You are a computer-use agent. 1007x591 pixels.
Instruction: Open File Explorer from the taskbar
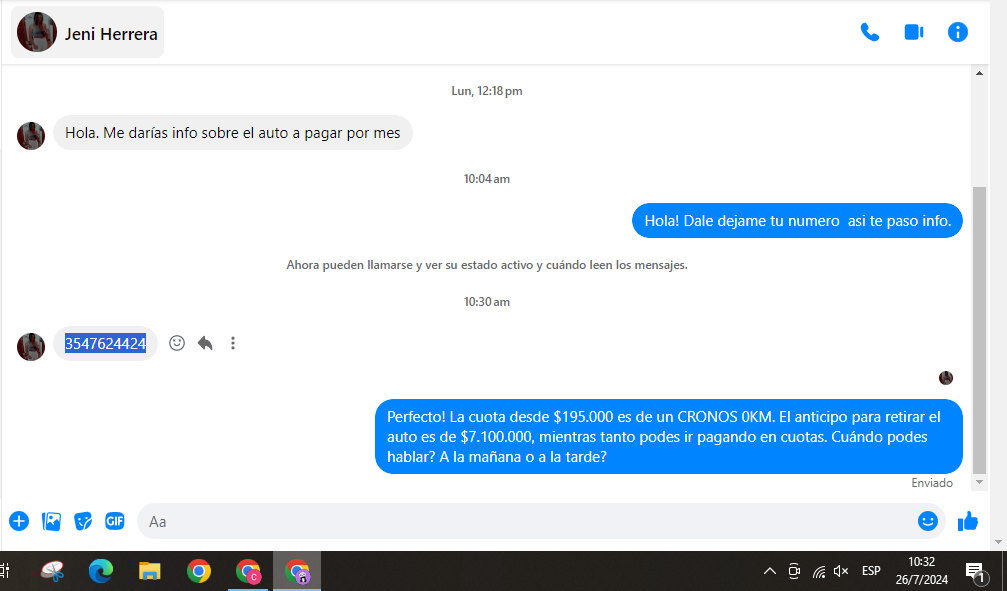point(150,571)
